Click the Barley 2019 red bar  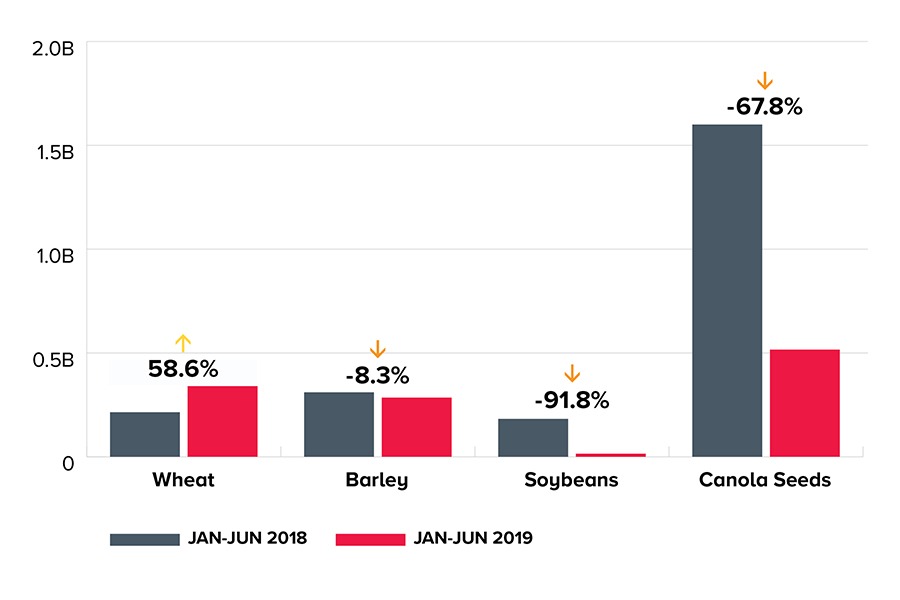pyautogui.click(x=416, y=427)
